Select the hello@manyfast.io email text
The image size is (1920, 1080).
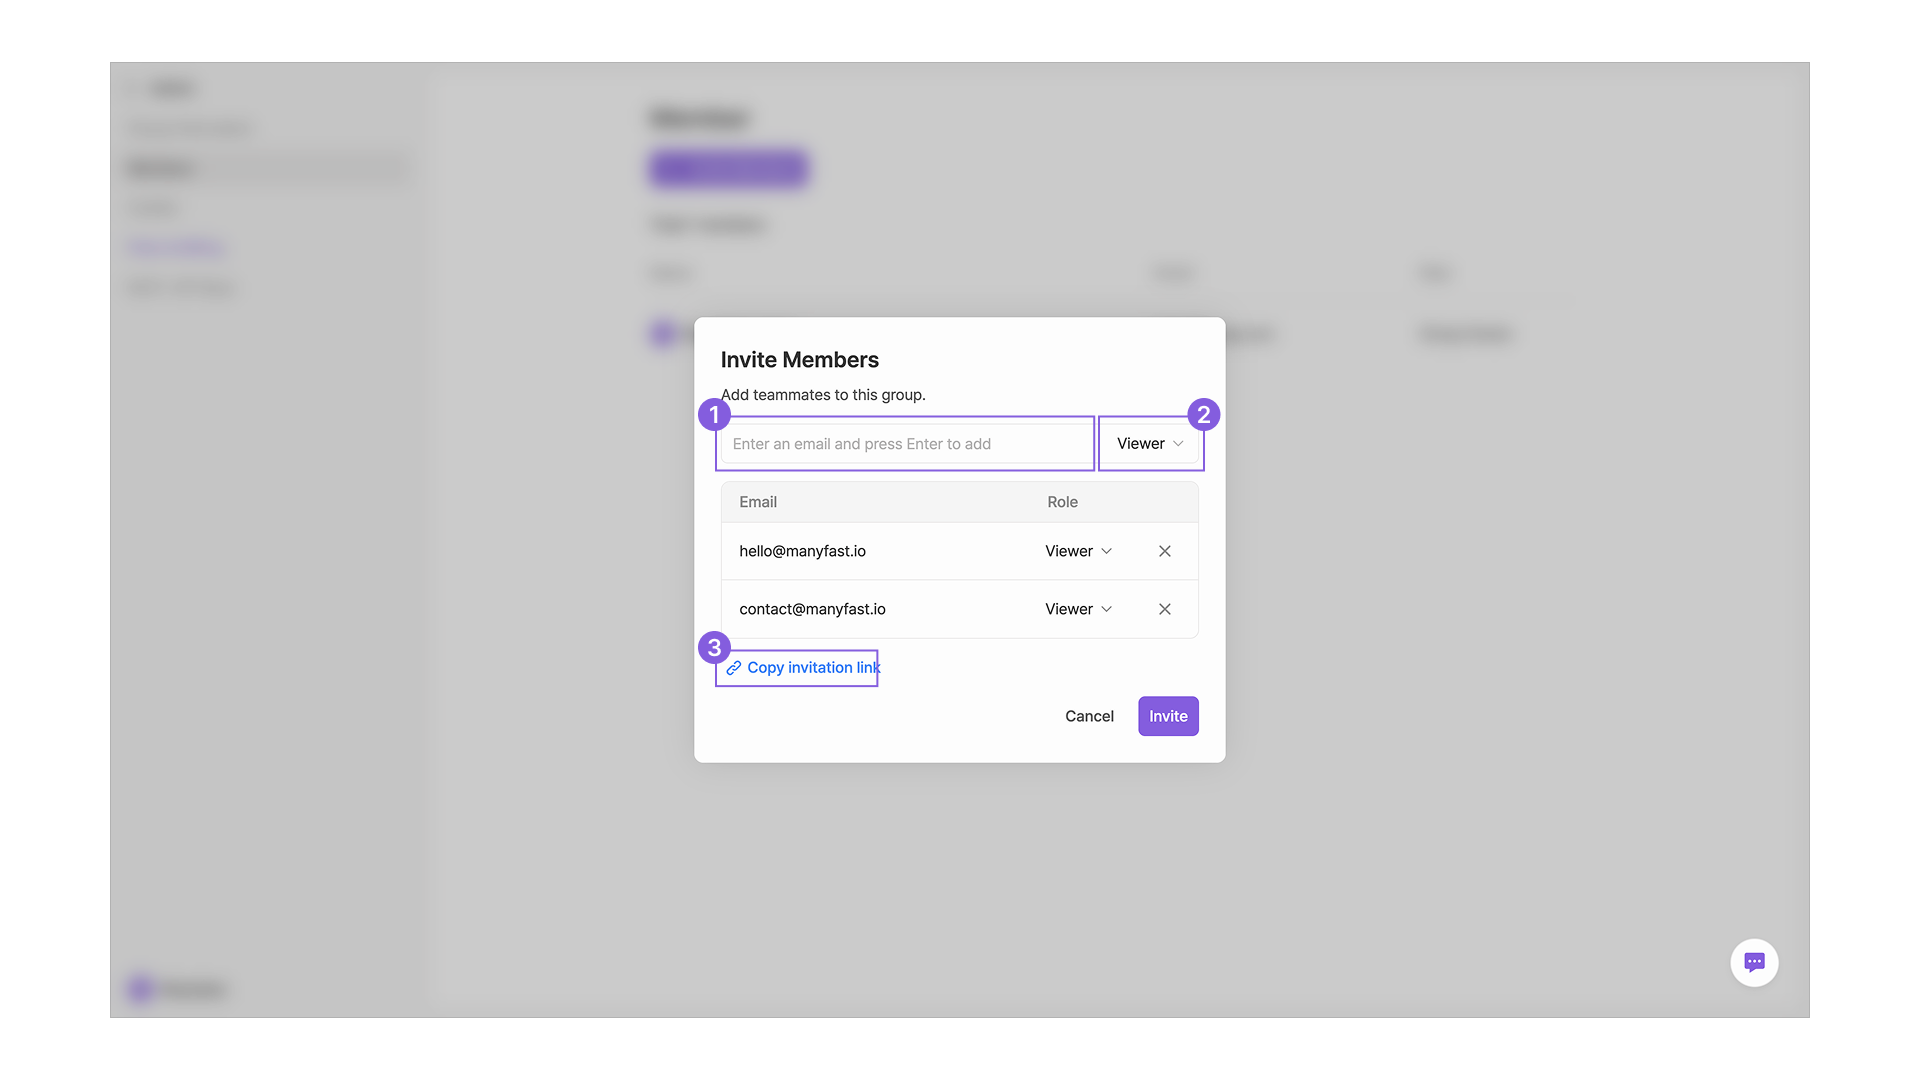pos(802,551)
